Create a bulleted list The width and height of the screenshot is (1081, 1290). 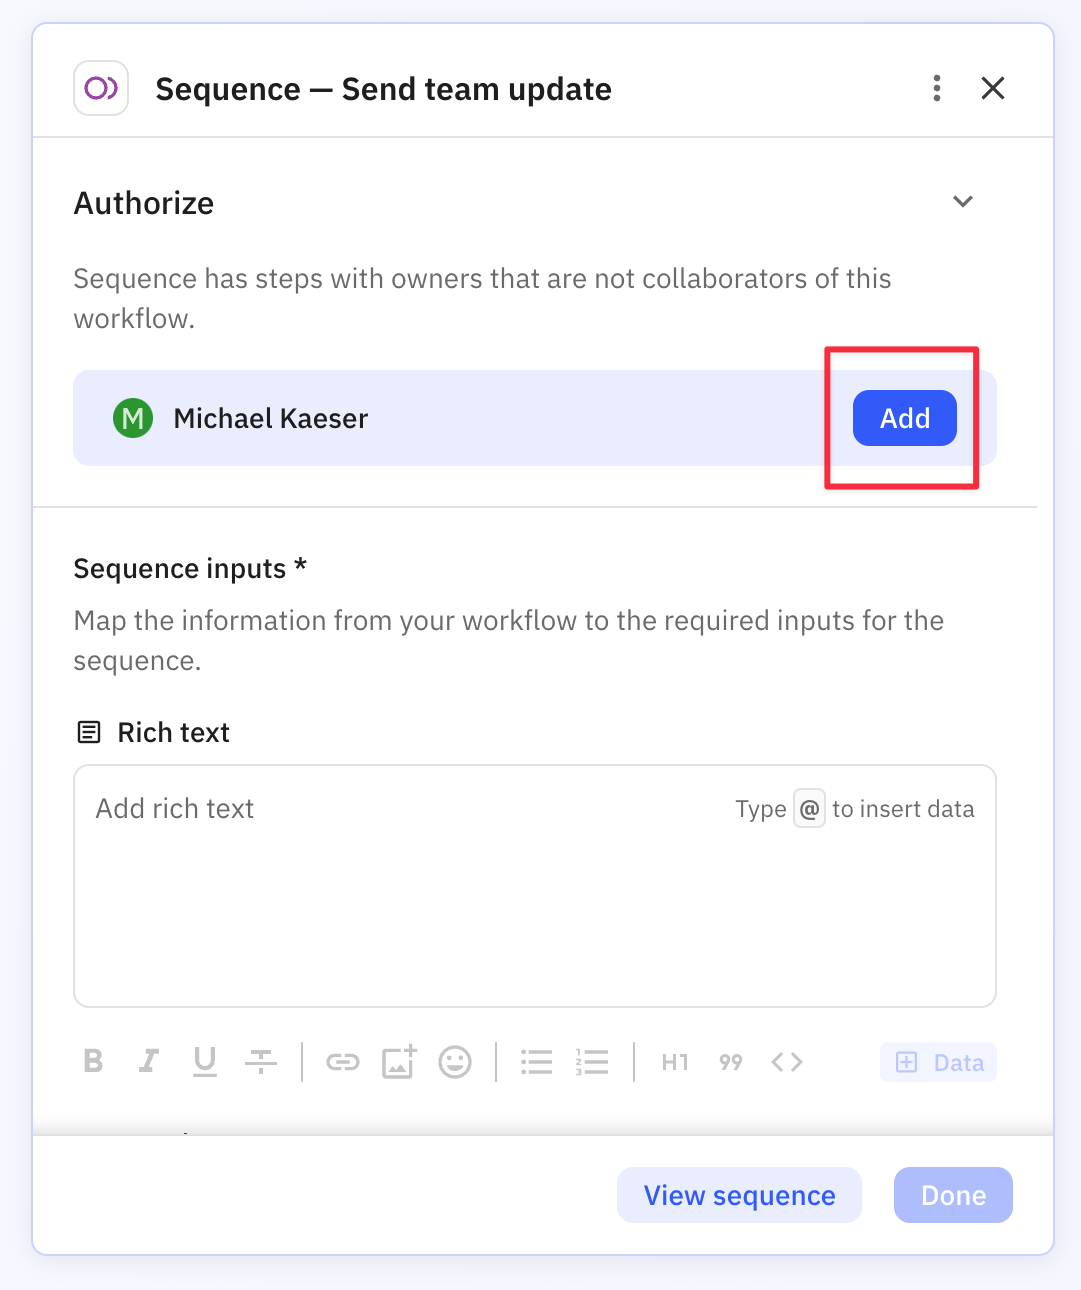(x=537, y=1062)
